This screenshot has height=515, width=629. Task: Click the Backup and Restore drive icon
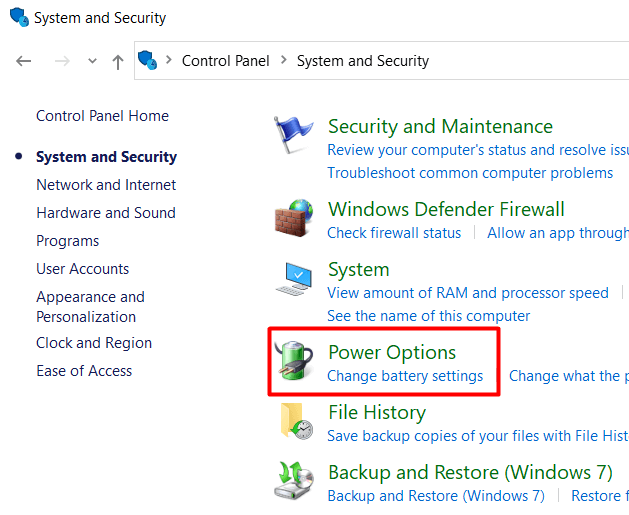(293, 481)
